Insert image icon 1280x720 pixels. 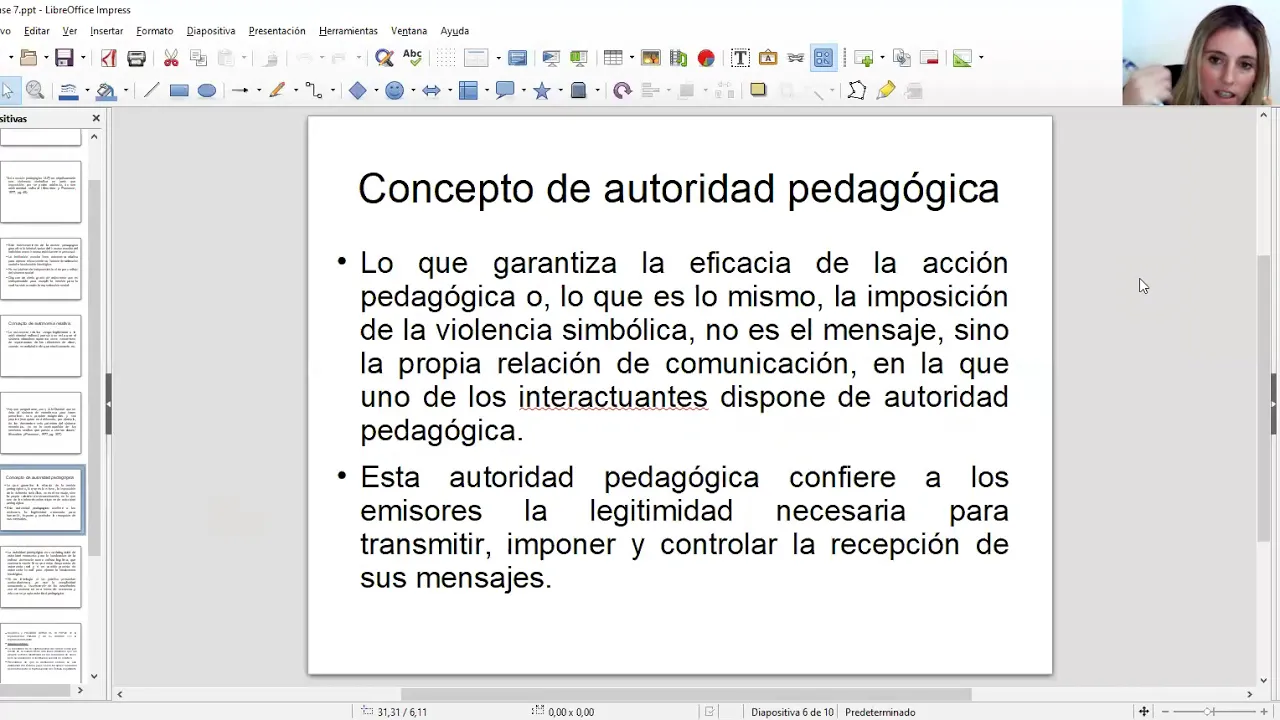pyautogui.click(x=651, y=58)
